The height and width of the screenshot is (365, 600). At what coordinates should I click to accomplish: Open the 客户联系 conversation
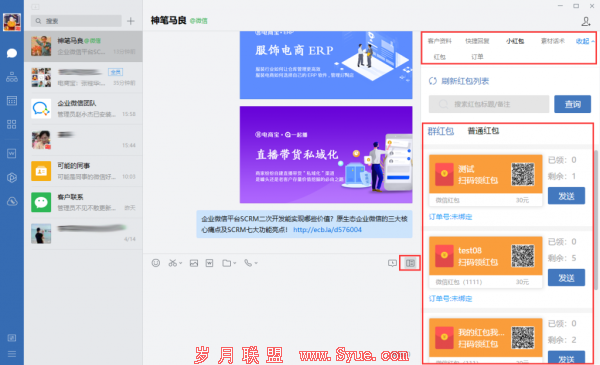pyautogui.click(x=83, y=202)
